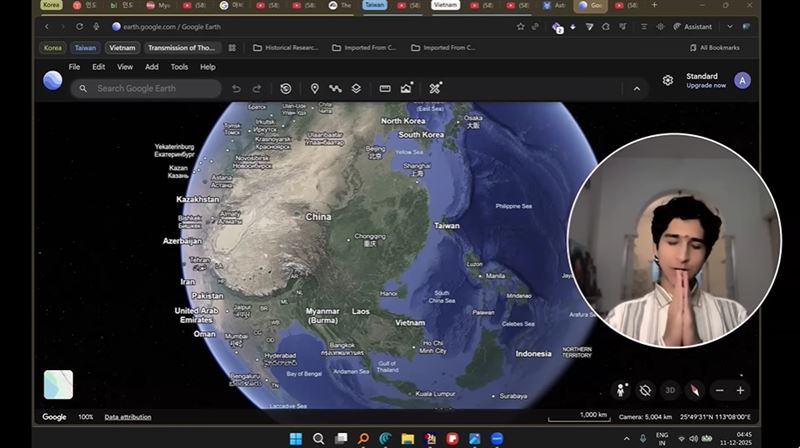Viewport: 800px width, 448px height.
Task: Reset orientation with the compass
Action: click(x=694, y=390)
